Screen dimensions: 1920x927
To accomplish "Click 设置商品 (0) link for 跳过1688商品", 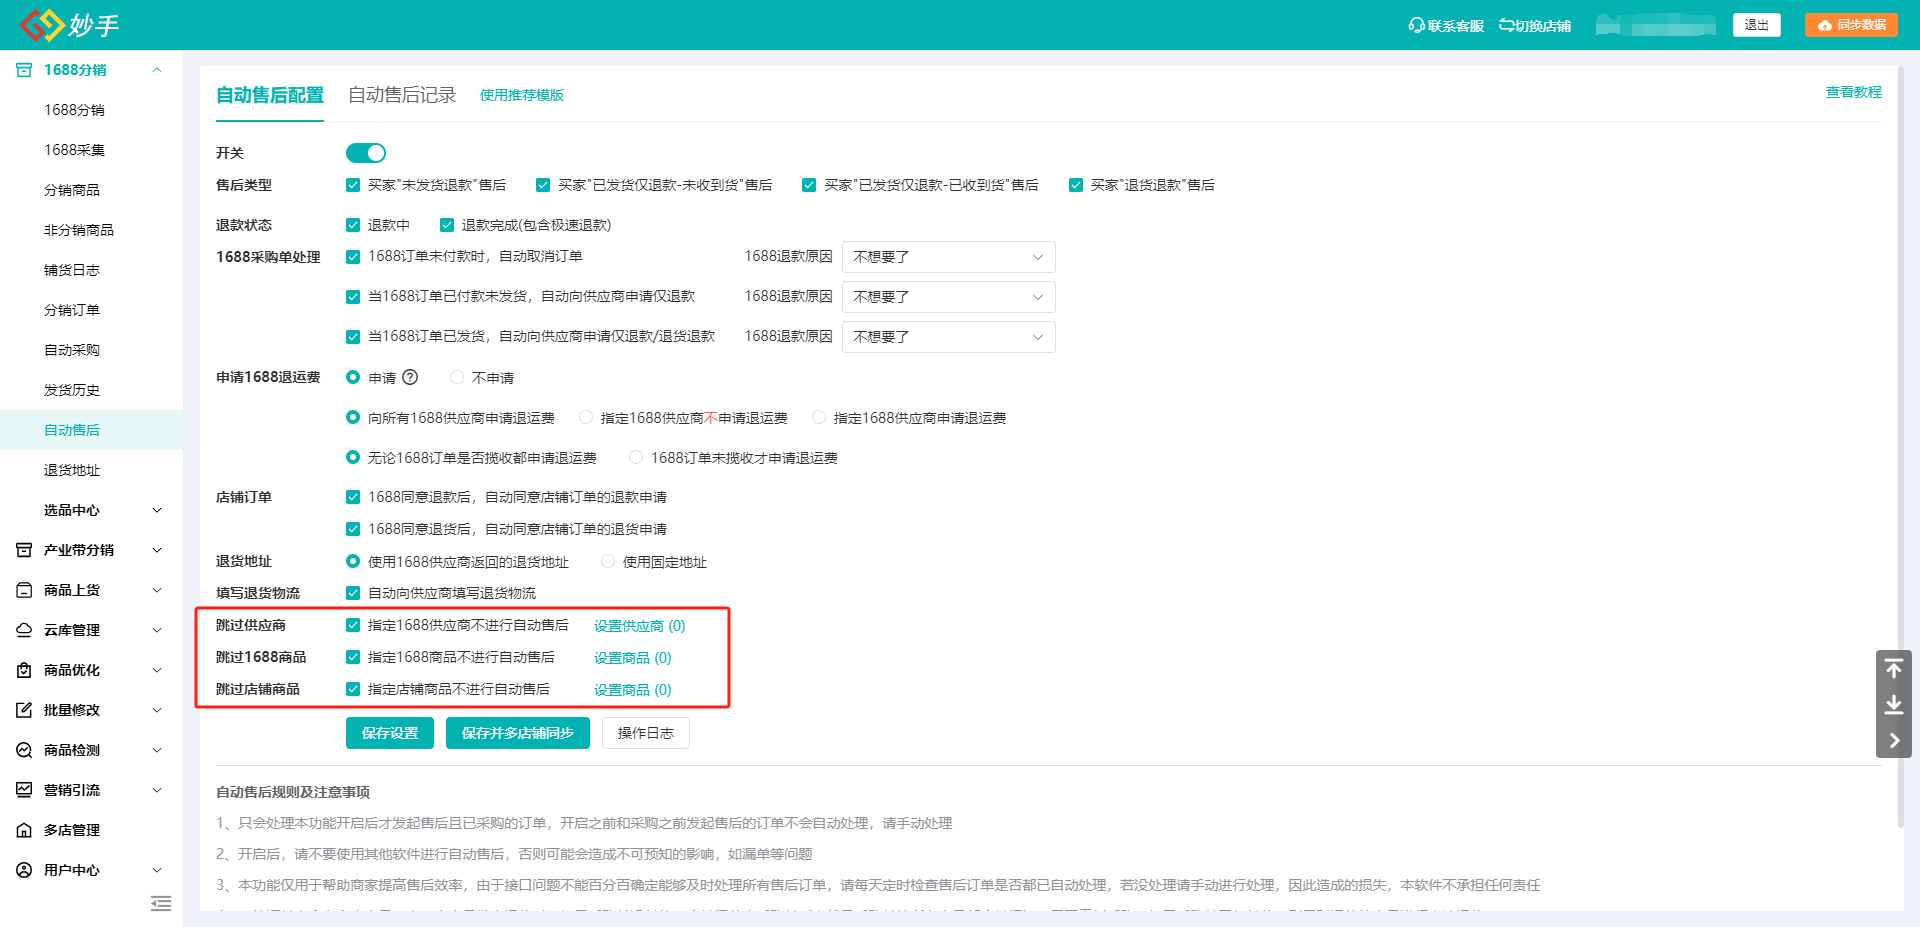I will [x=633, y=658].
